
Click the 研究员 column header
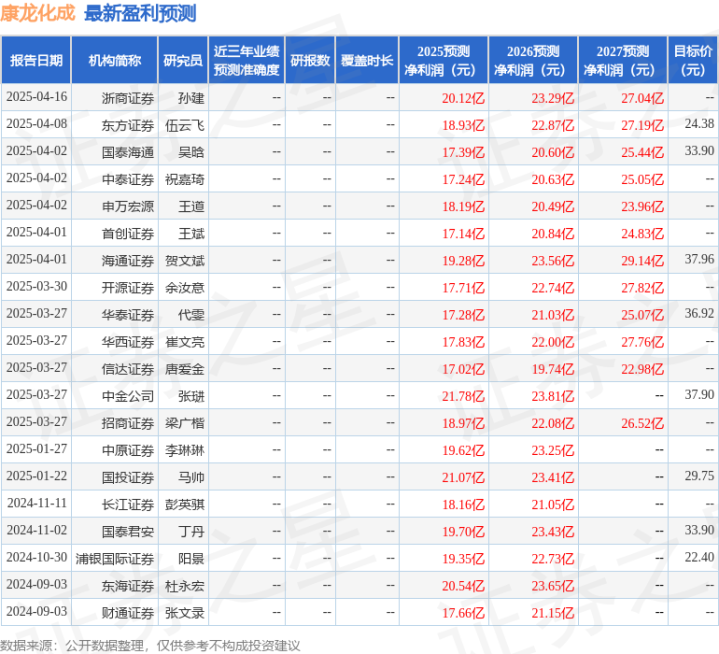[x=182, y=60]
